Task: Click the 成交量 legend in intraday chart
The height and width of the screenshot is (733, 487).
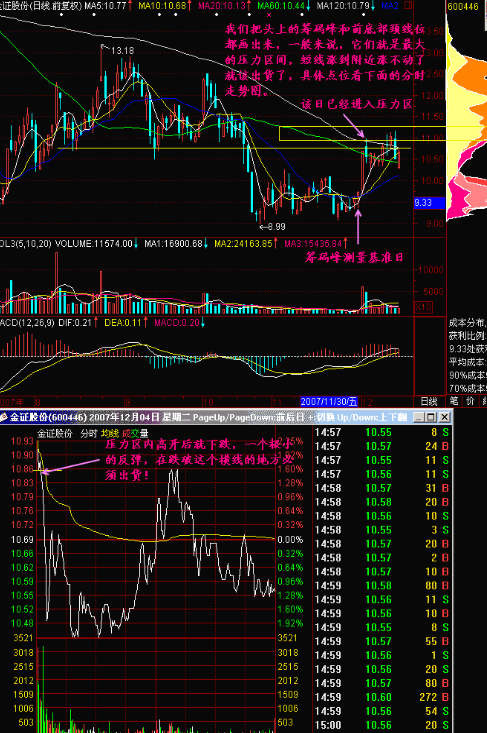Action: (135, 433)
